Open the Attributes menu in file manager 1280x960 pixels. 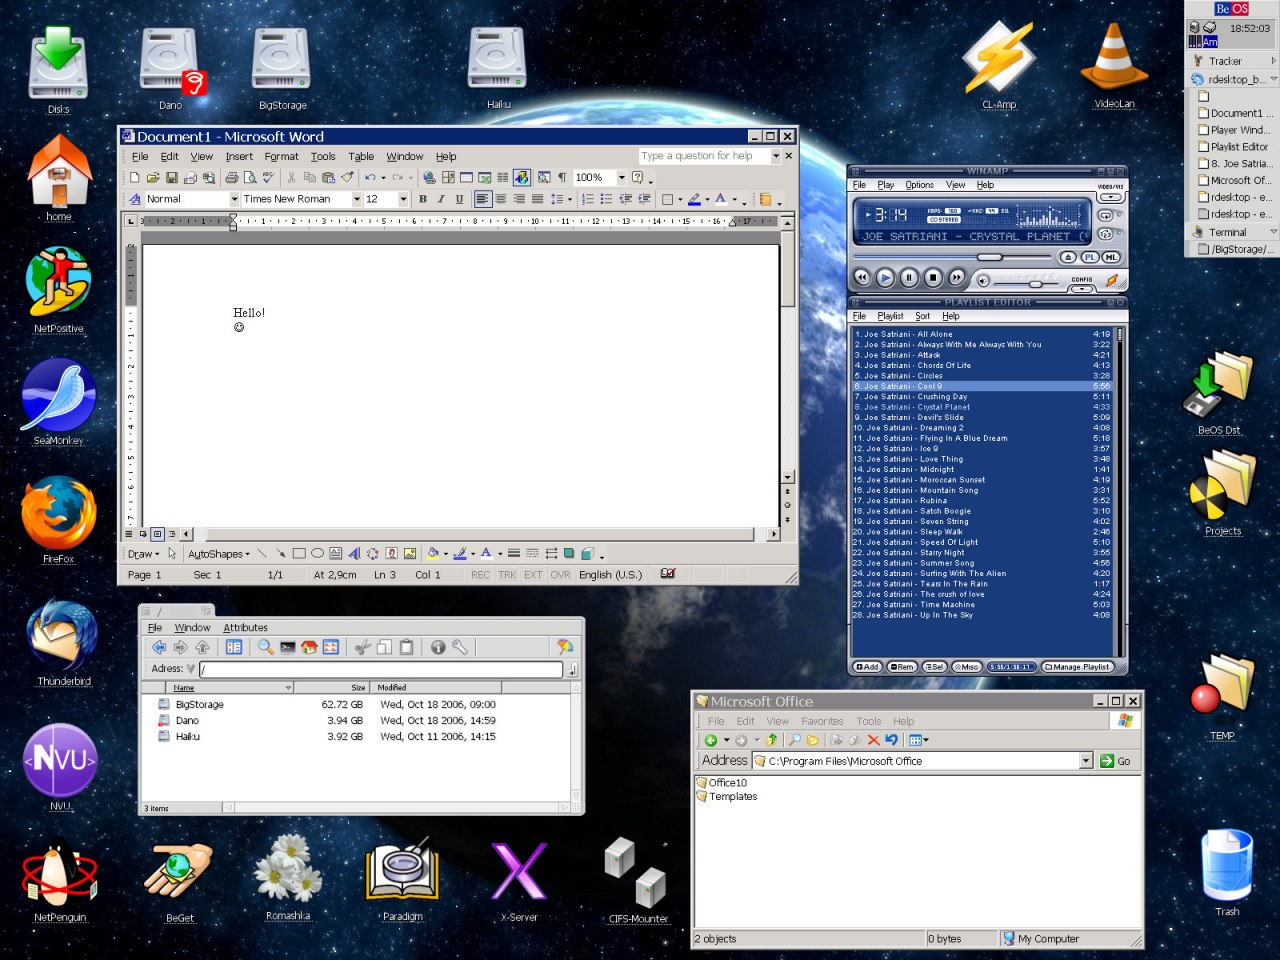[245, 627]
